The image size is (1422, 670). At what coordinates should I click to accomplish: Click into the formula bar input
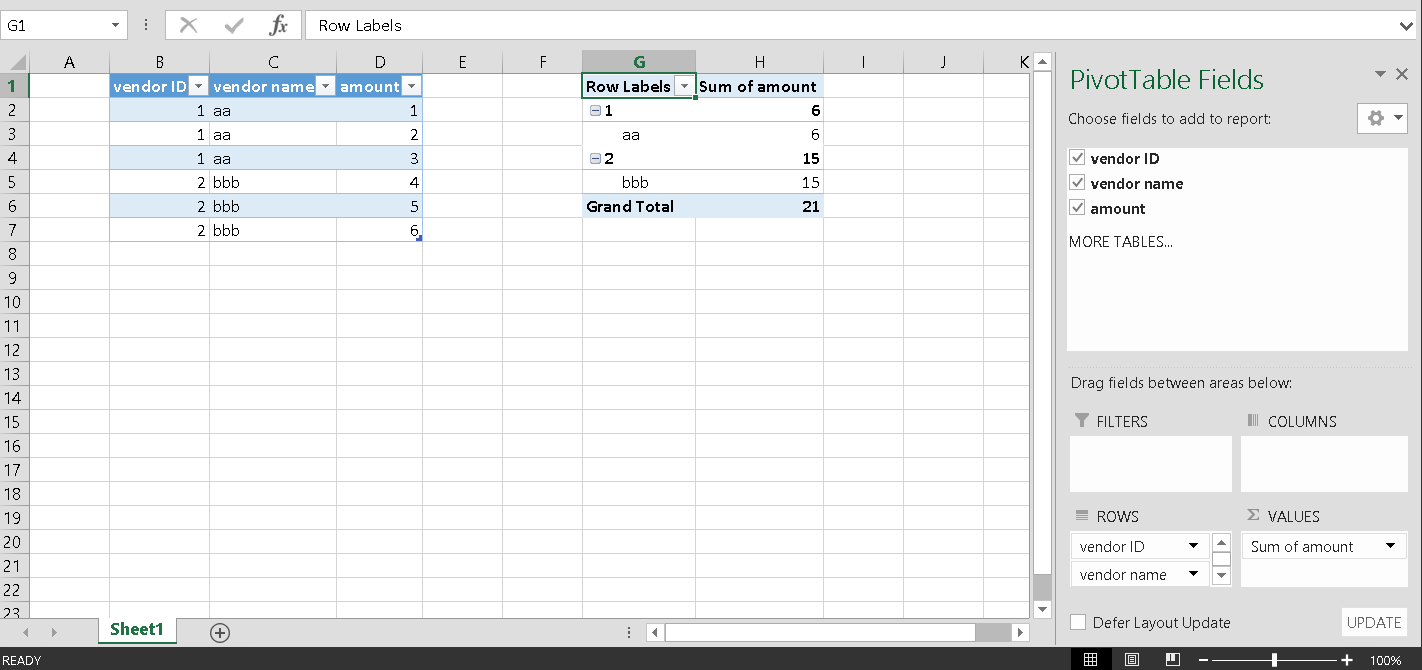850,25
